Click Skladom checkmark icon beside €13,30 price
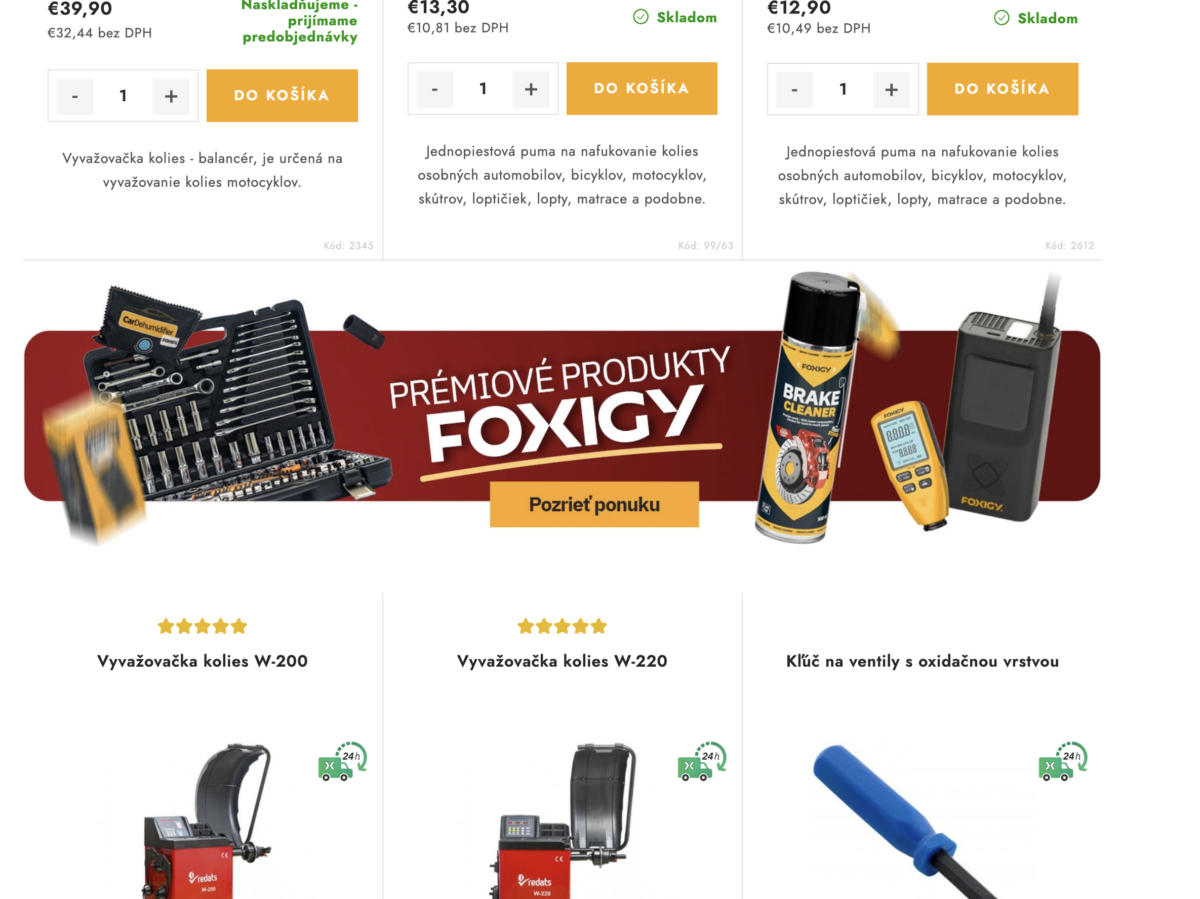This screenshot has width=1200, height=899. point(641,17)
